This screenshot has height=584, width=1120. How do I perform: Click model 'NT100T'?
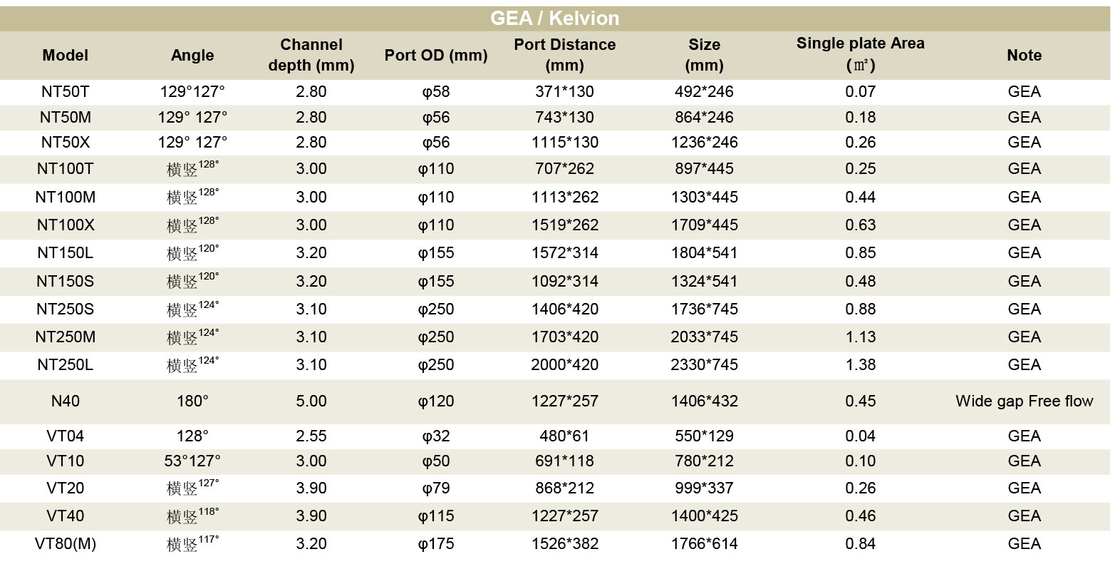tap(65, 168)
